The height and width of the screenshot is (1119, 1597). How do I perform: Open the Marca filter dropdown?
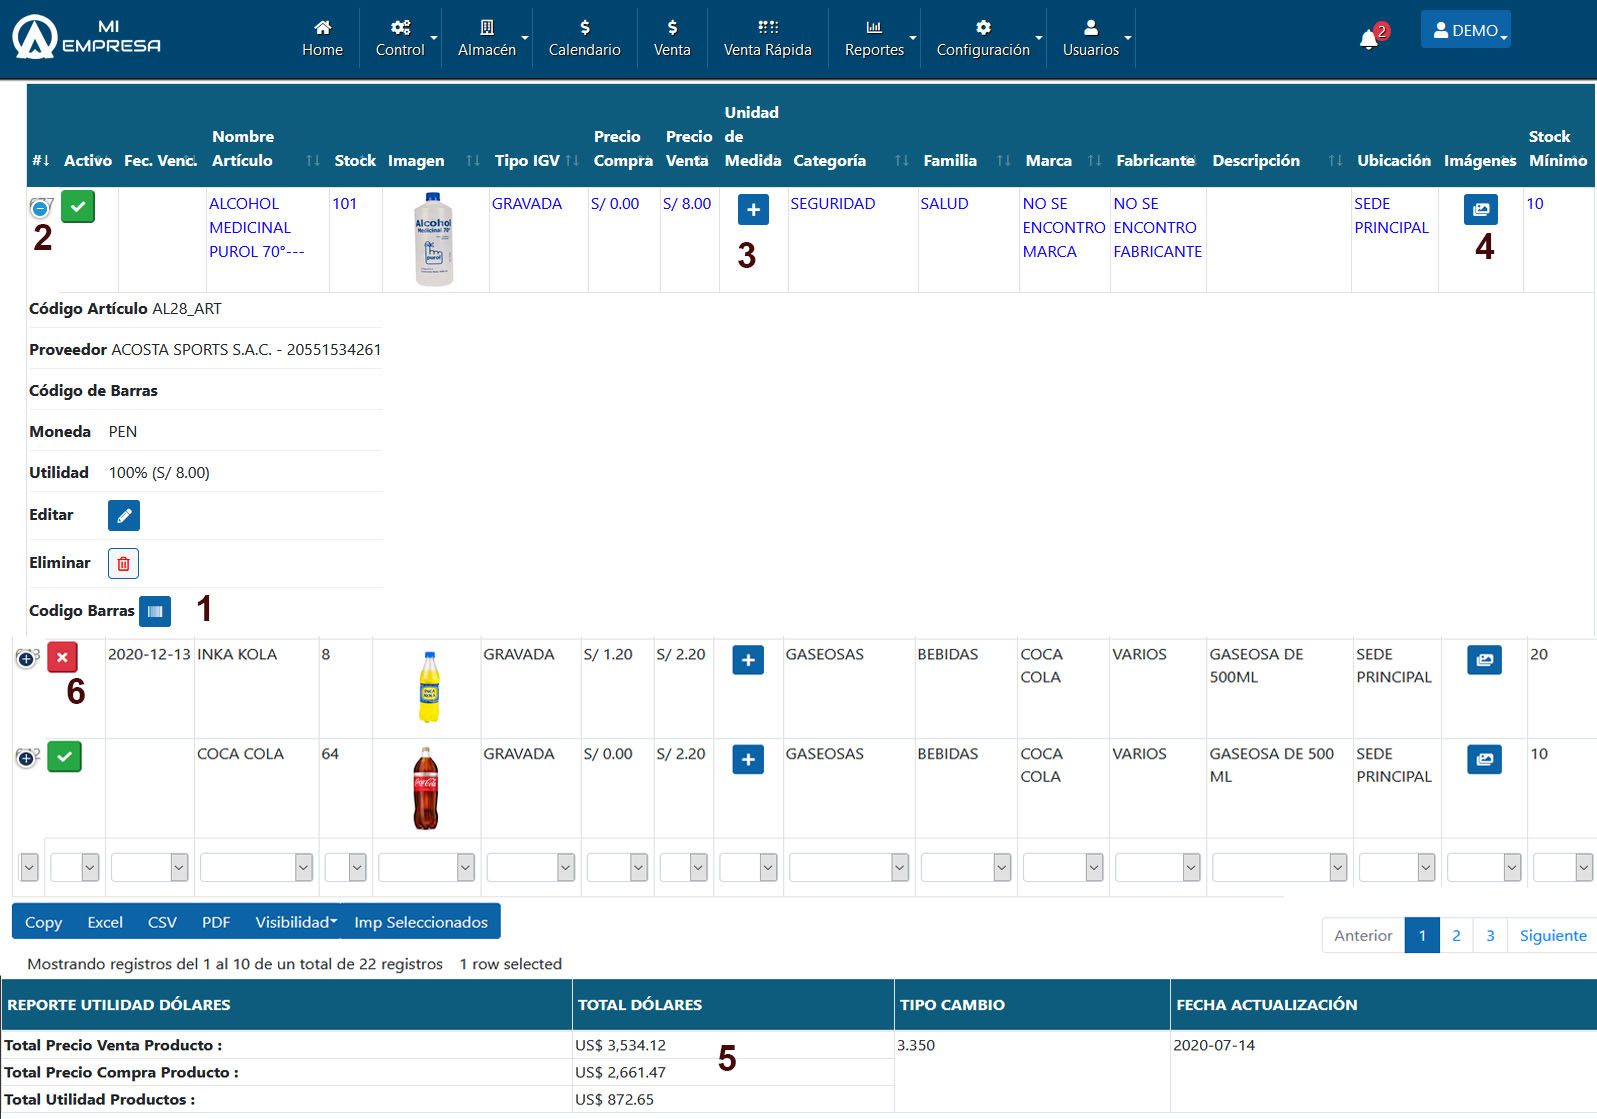point(1063,868)
